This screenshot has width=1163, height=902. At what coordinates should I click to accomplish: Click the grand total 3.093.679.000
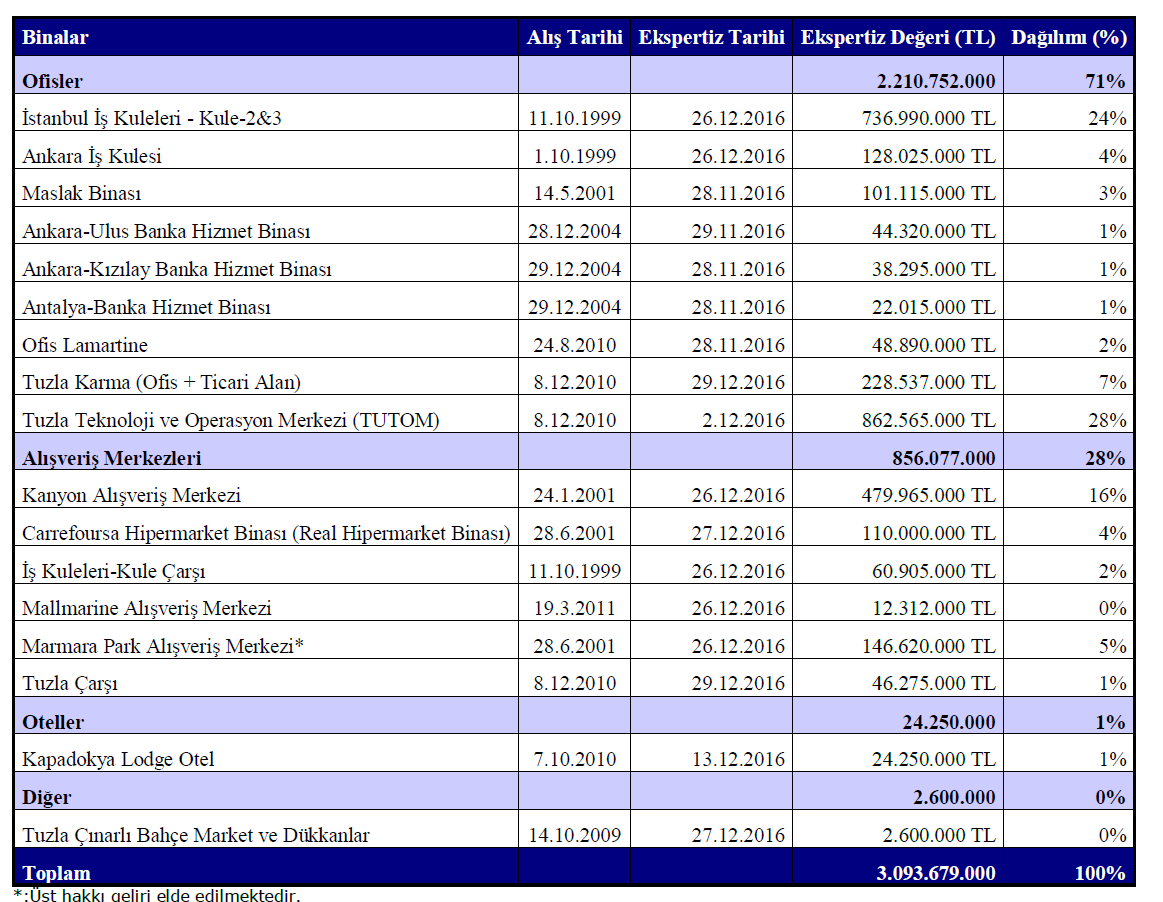936,873
